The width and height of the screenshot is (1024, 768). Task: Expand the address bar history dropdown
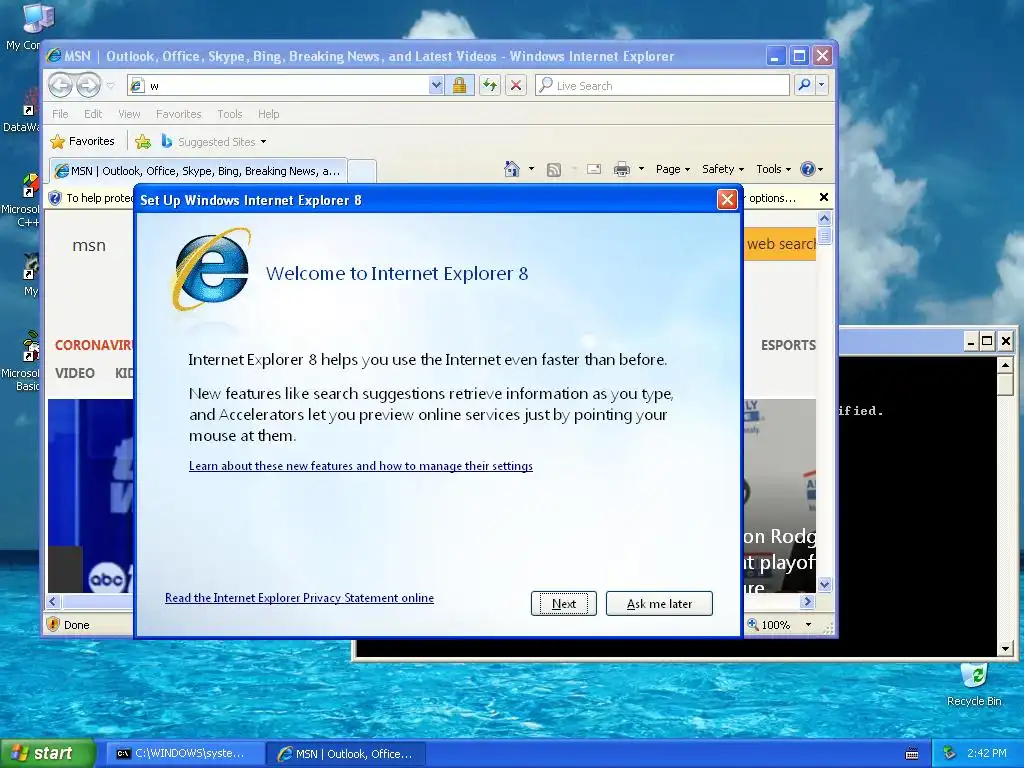tap(436, 86)
